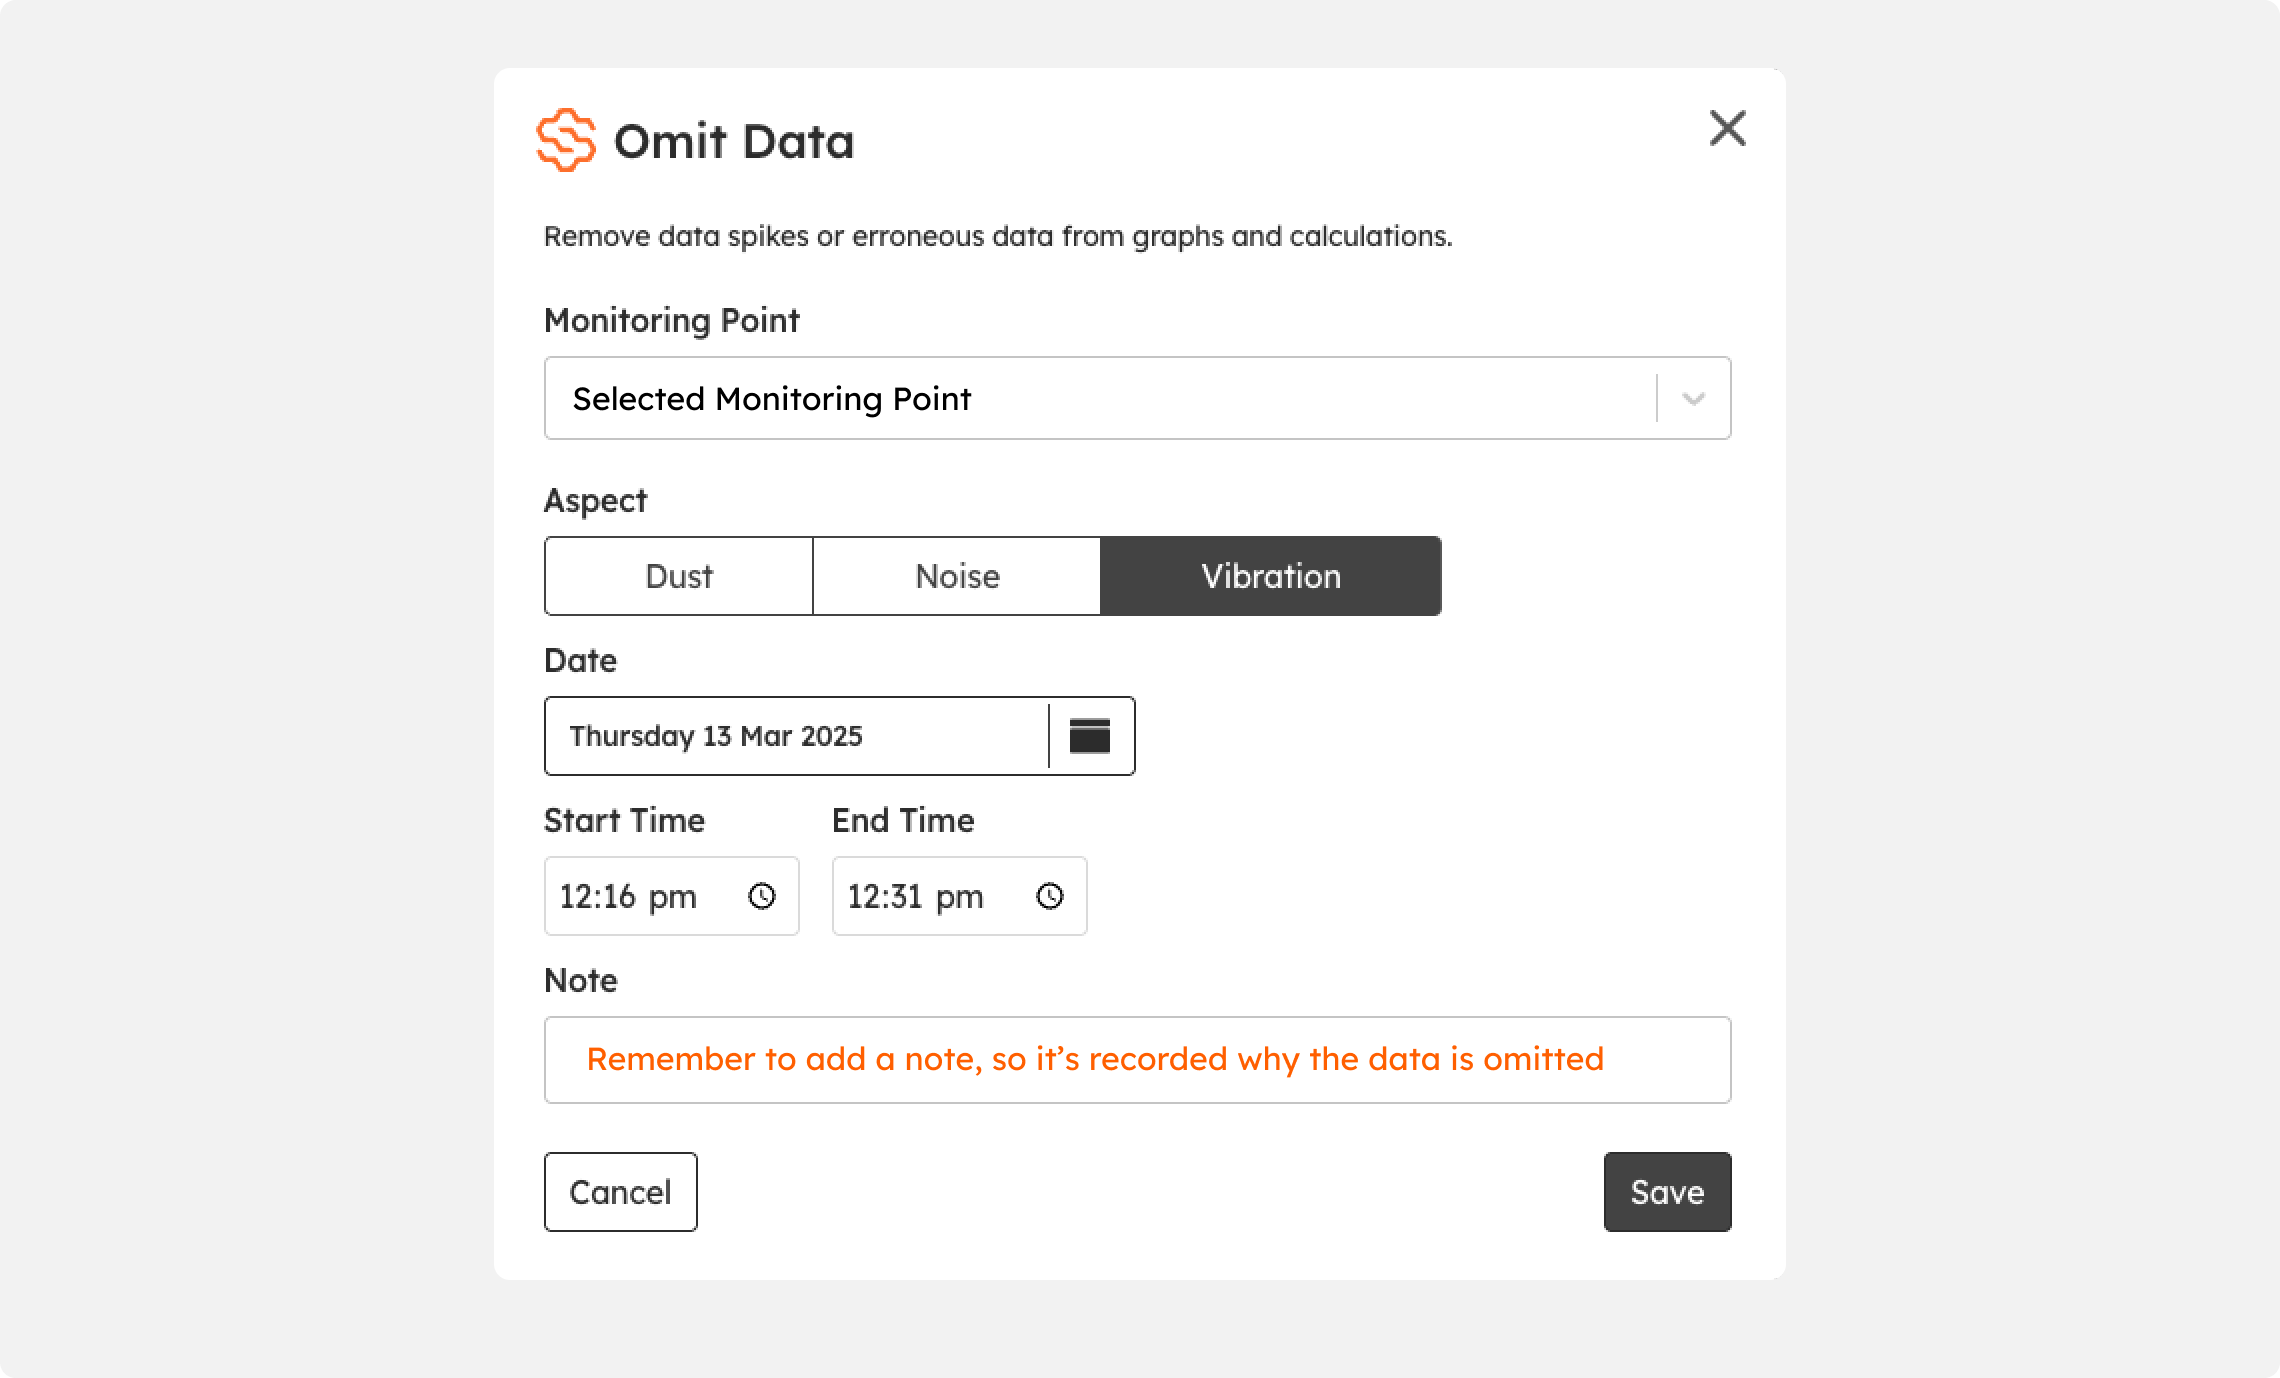Viewport: 2280px width, 1378px height.
Task: Select the Dust aspect
Action: 679,576
